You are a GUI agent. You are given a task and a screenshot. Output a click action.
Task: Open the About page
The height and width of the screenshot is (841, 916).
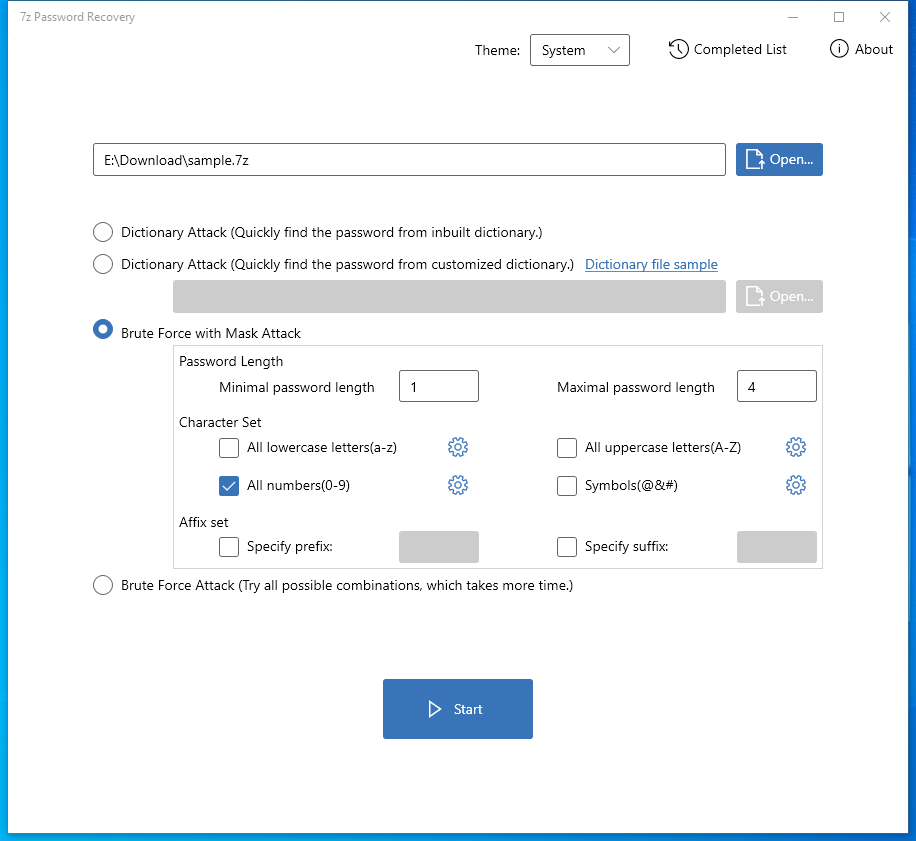pyautogui.click(x=861, y=50)
